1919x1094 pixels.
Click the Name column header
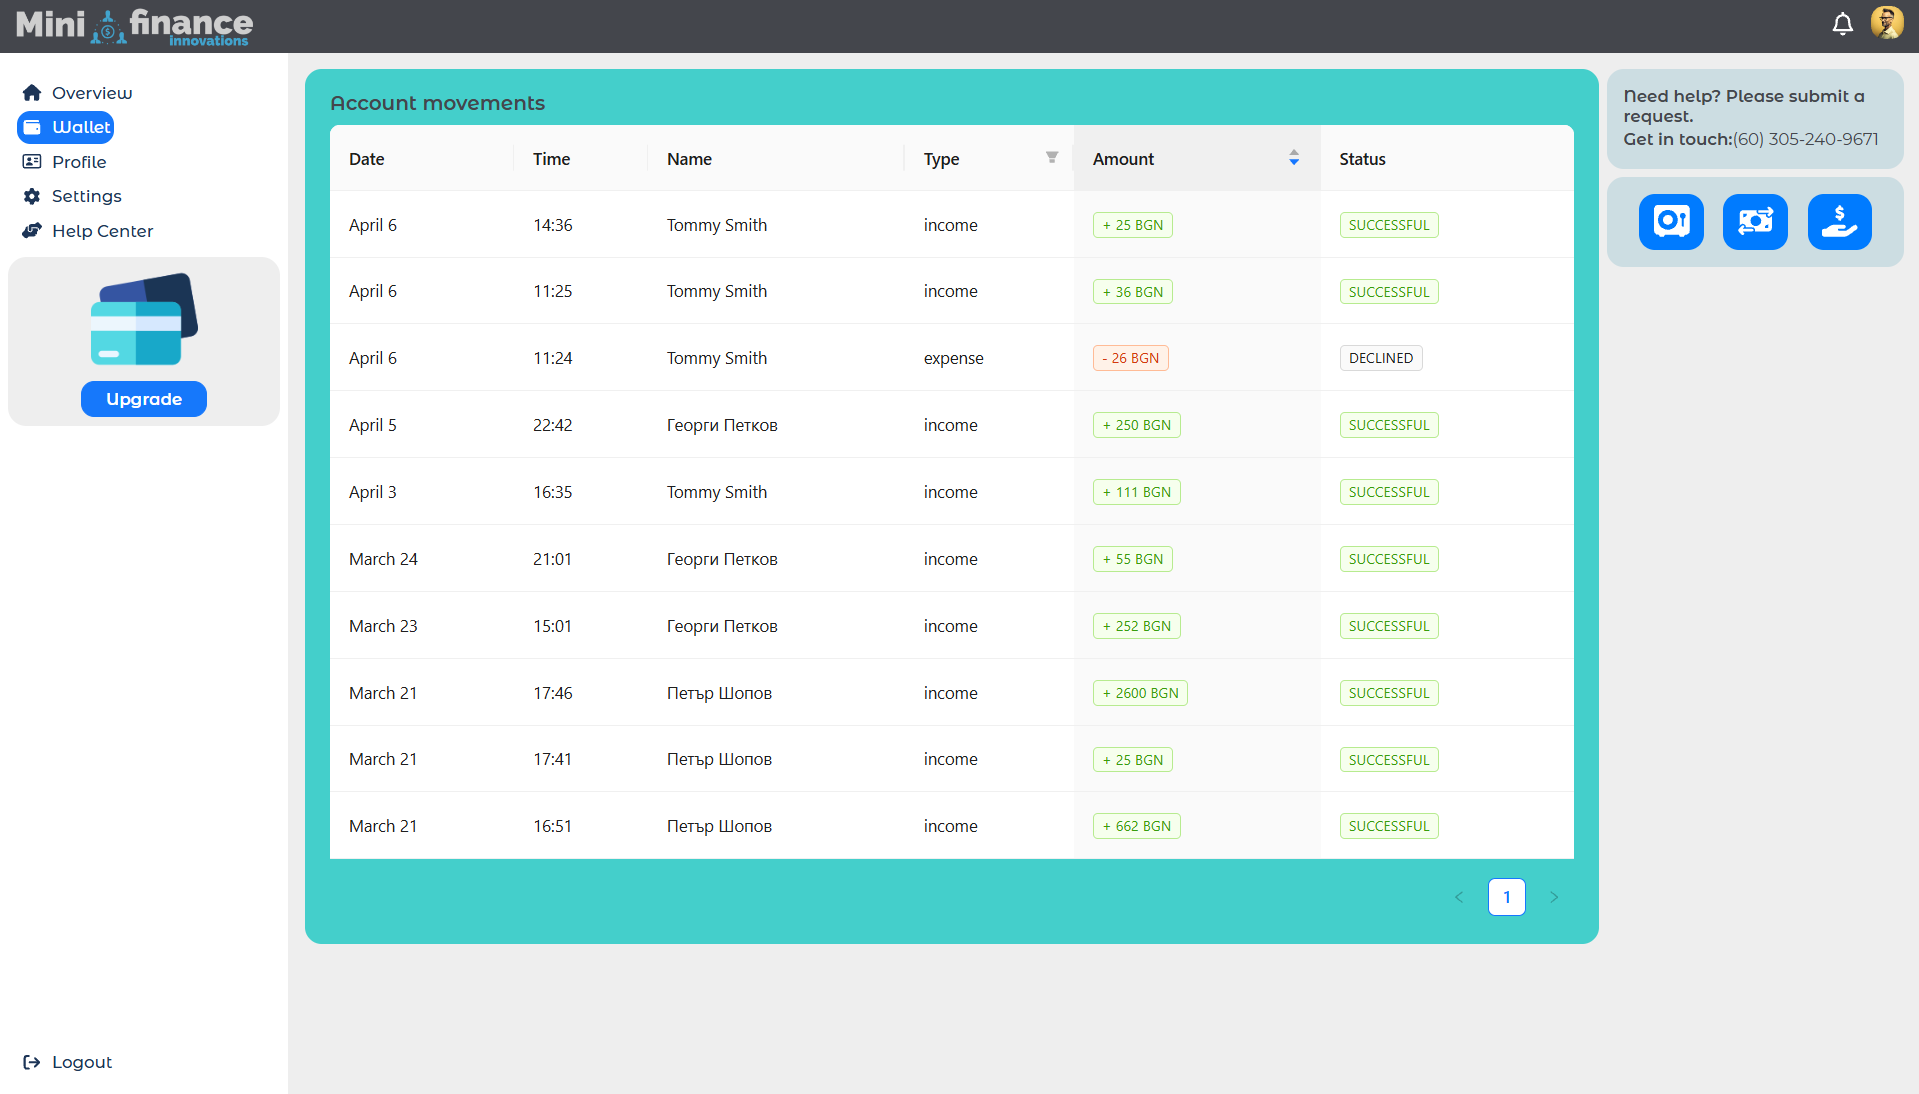775,158
